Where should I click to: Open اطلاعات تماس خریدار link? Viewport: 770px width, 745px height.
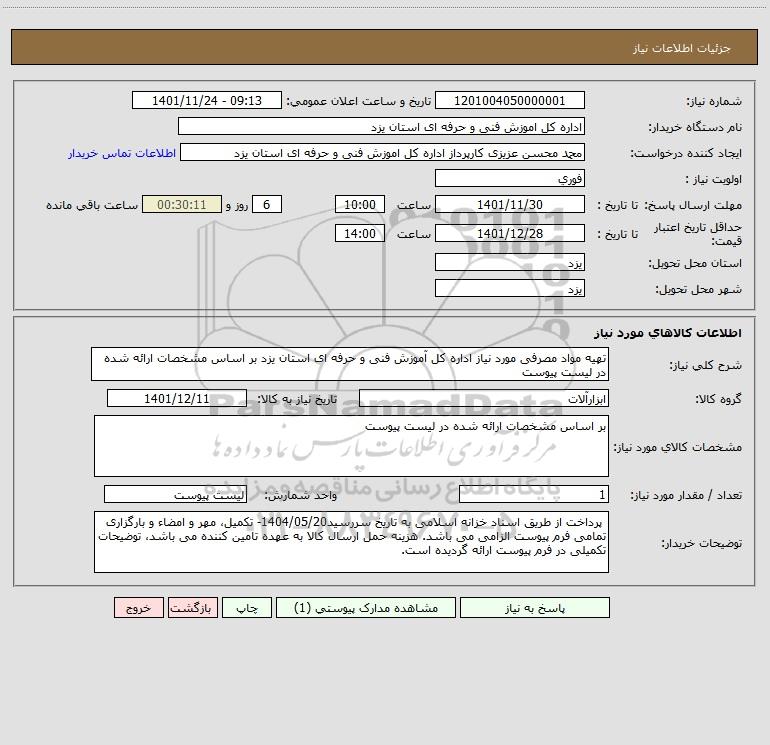tap(122, 153)
